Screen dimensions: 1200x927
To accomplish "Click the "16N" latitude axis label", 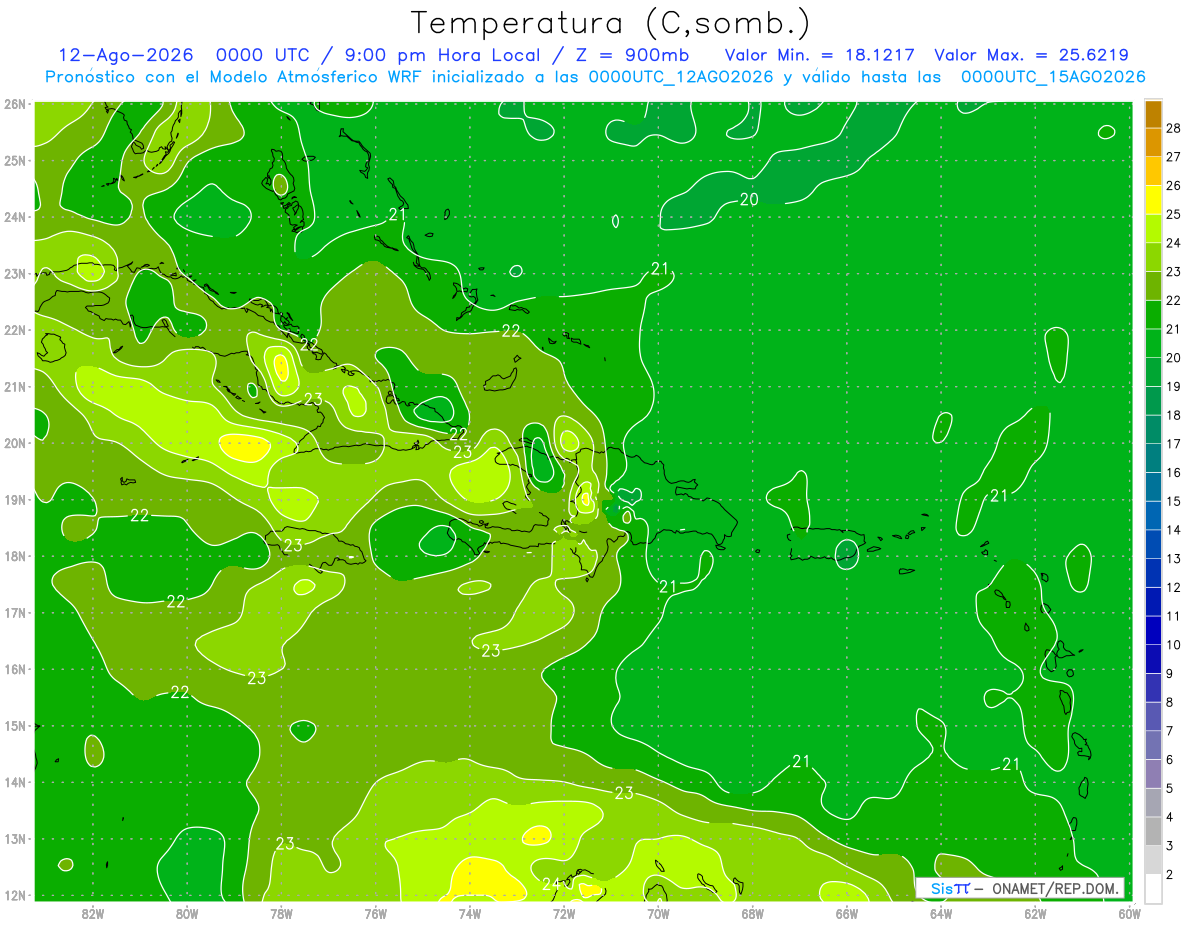I will click(14, 669).
